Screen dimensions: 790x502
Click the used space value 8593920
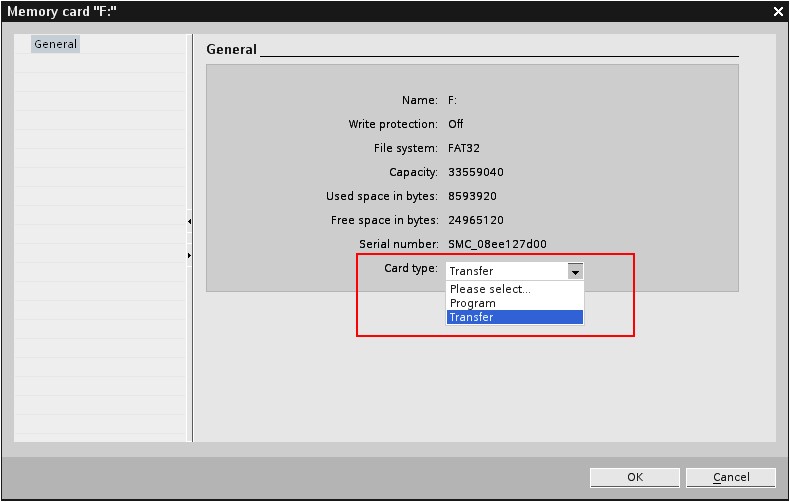tap(472, 196)
